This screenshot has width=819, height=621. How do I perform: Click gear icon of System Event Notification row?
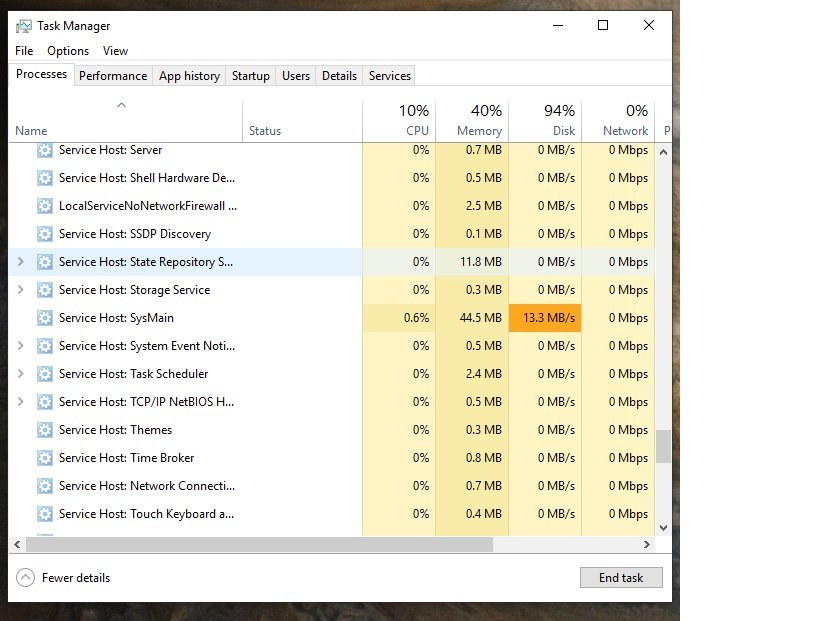click(x=45, y=346)
